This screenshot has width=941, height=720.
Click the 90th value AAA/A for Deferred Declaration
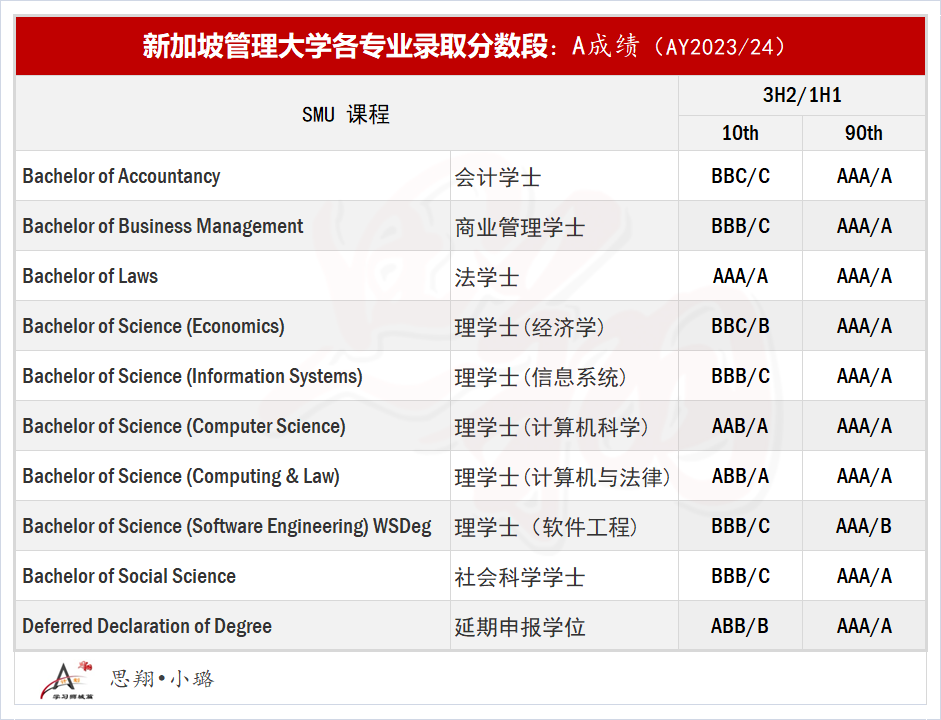click(x=864, y=626)
